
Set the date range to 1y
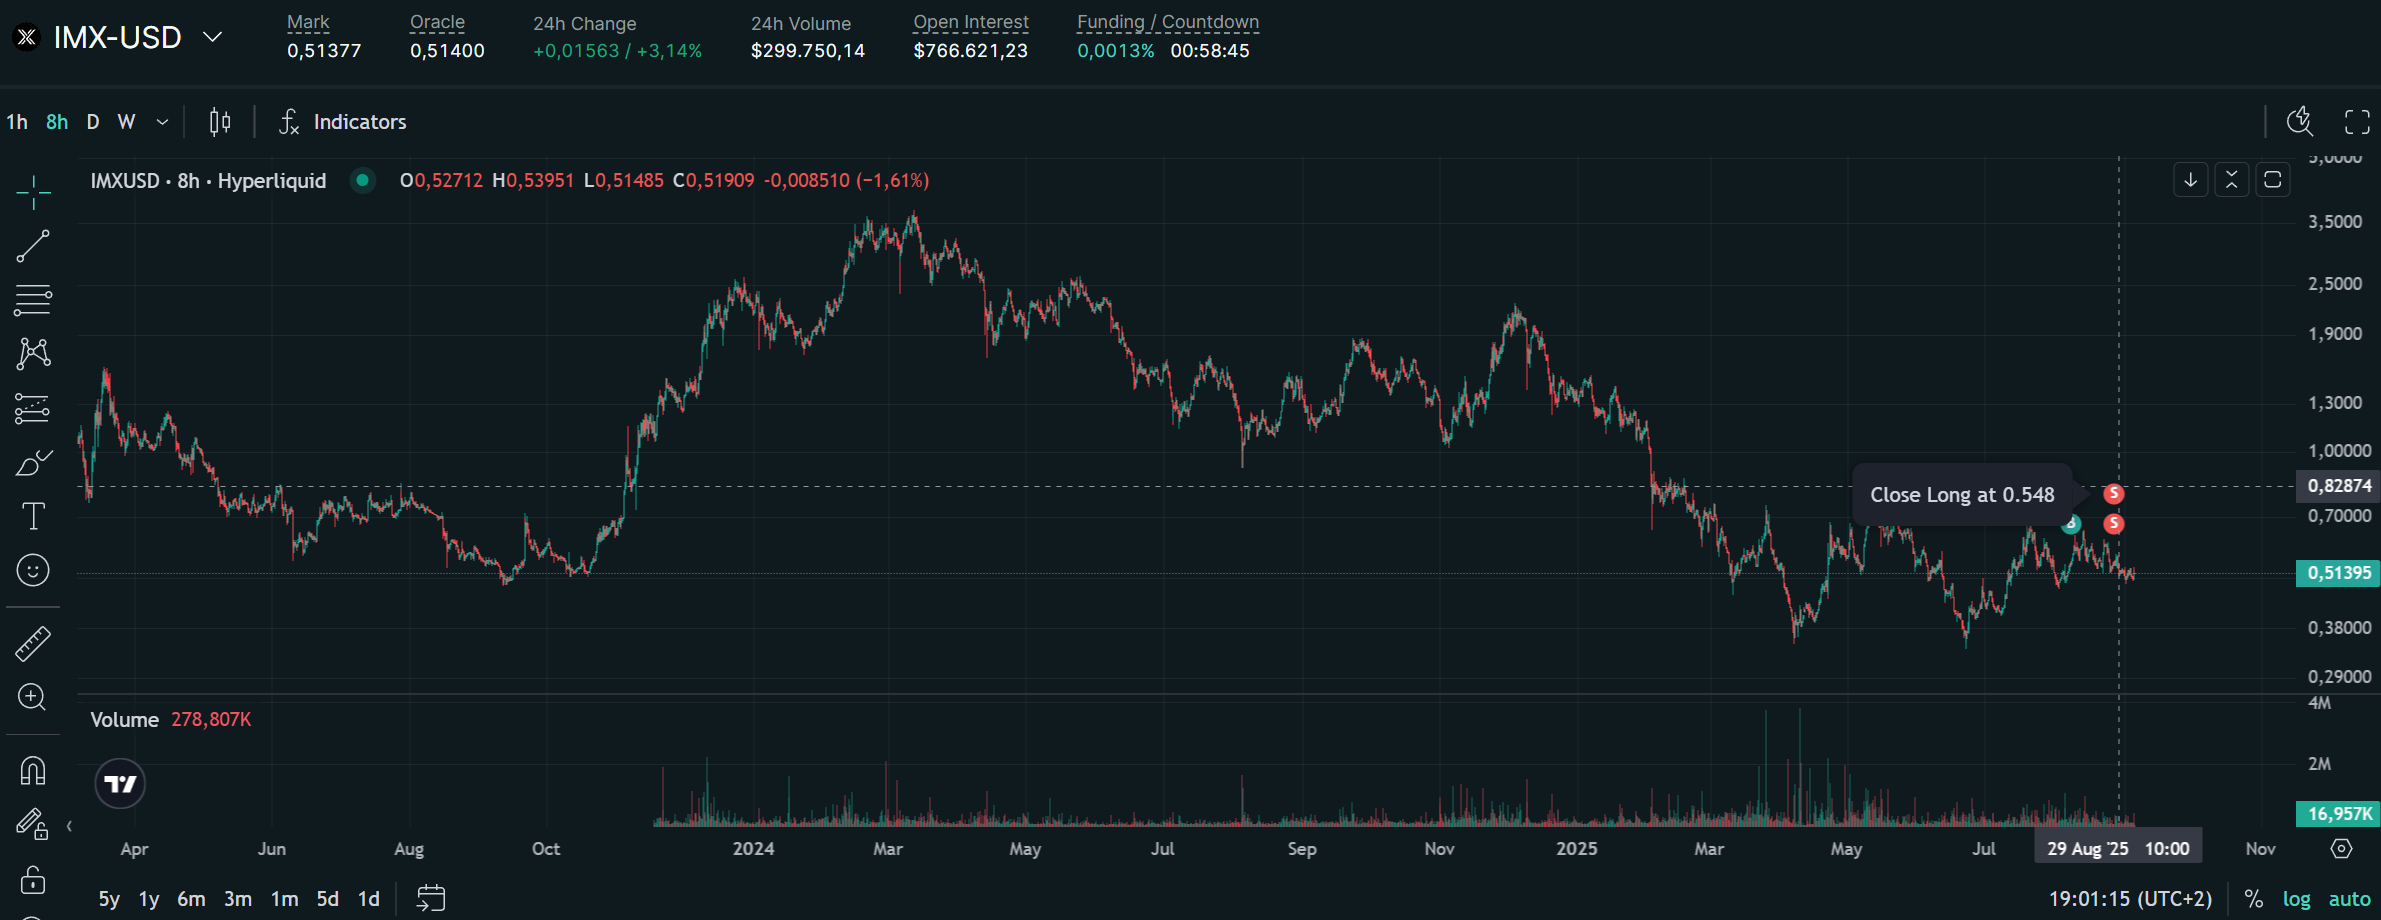(x=149, y=899)
